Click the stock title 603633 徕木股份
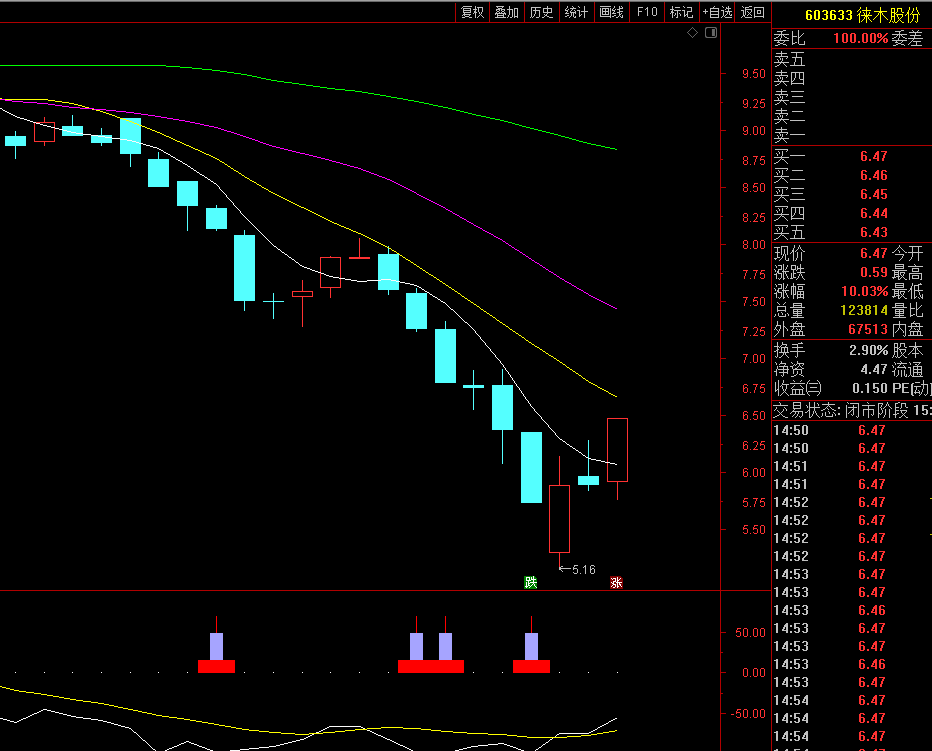932x751 pixels. pyautogui.click(x=862, y=15)
